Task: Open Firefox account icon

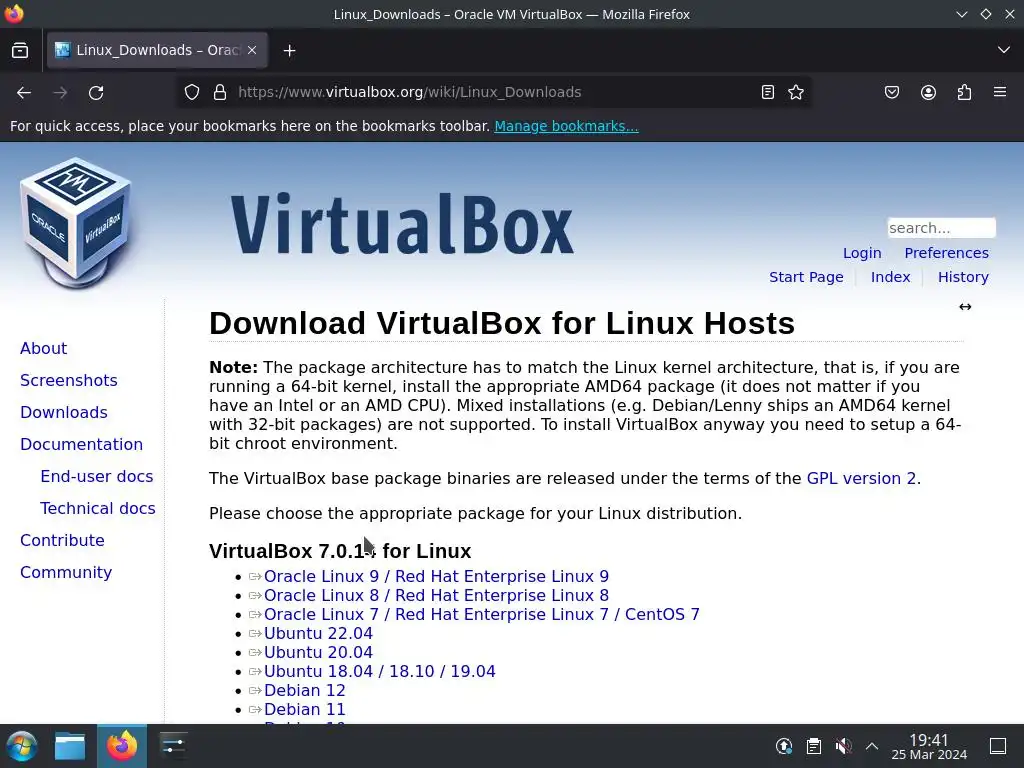Action: pos(928,92)
